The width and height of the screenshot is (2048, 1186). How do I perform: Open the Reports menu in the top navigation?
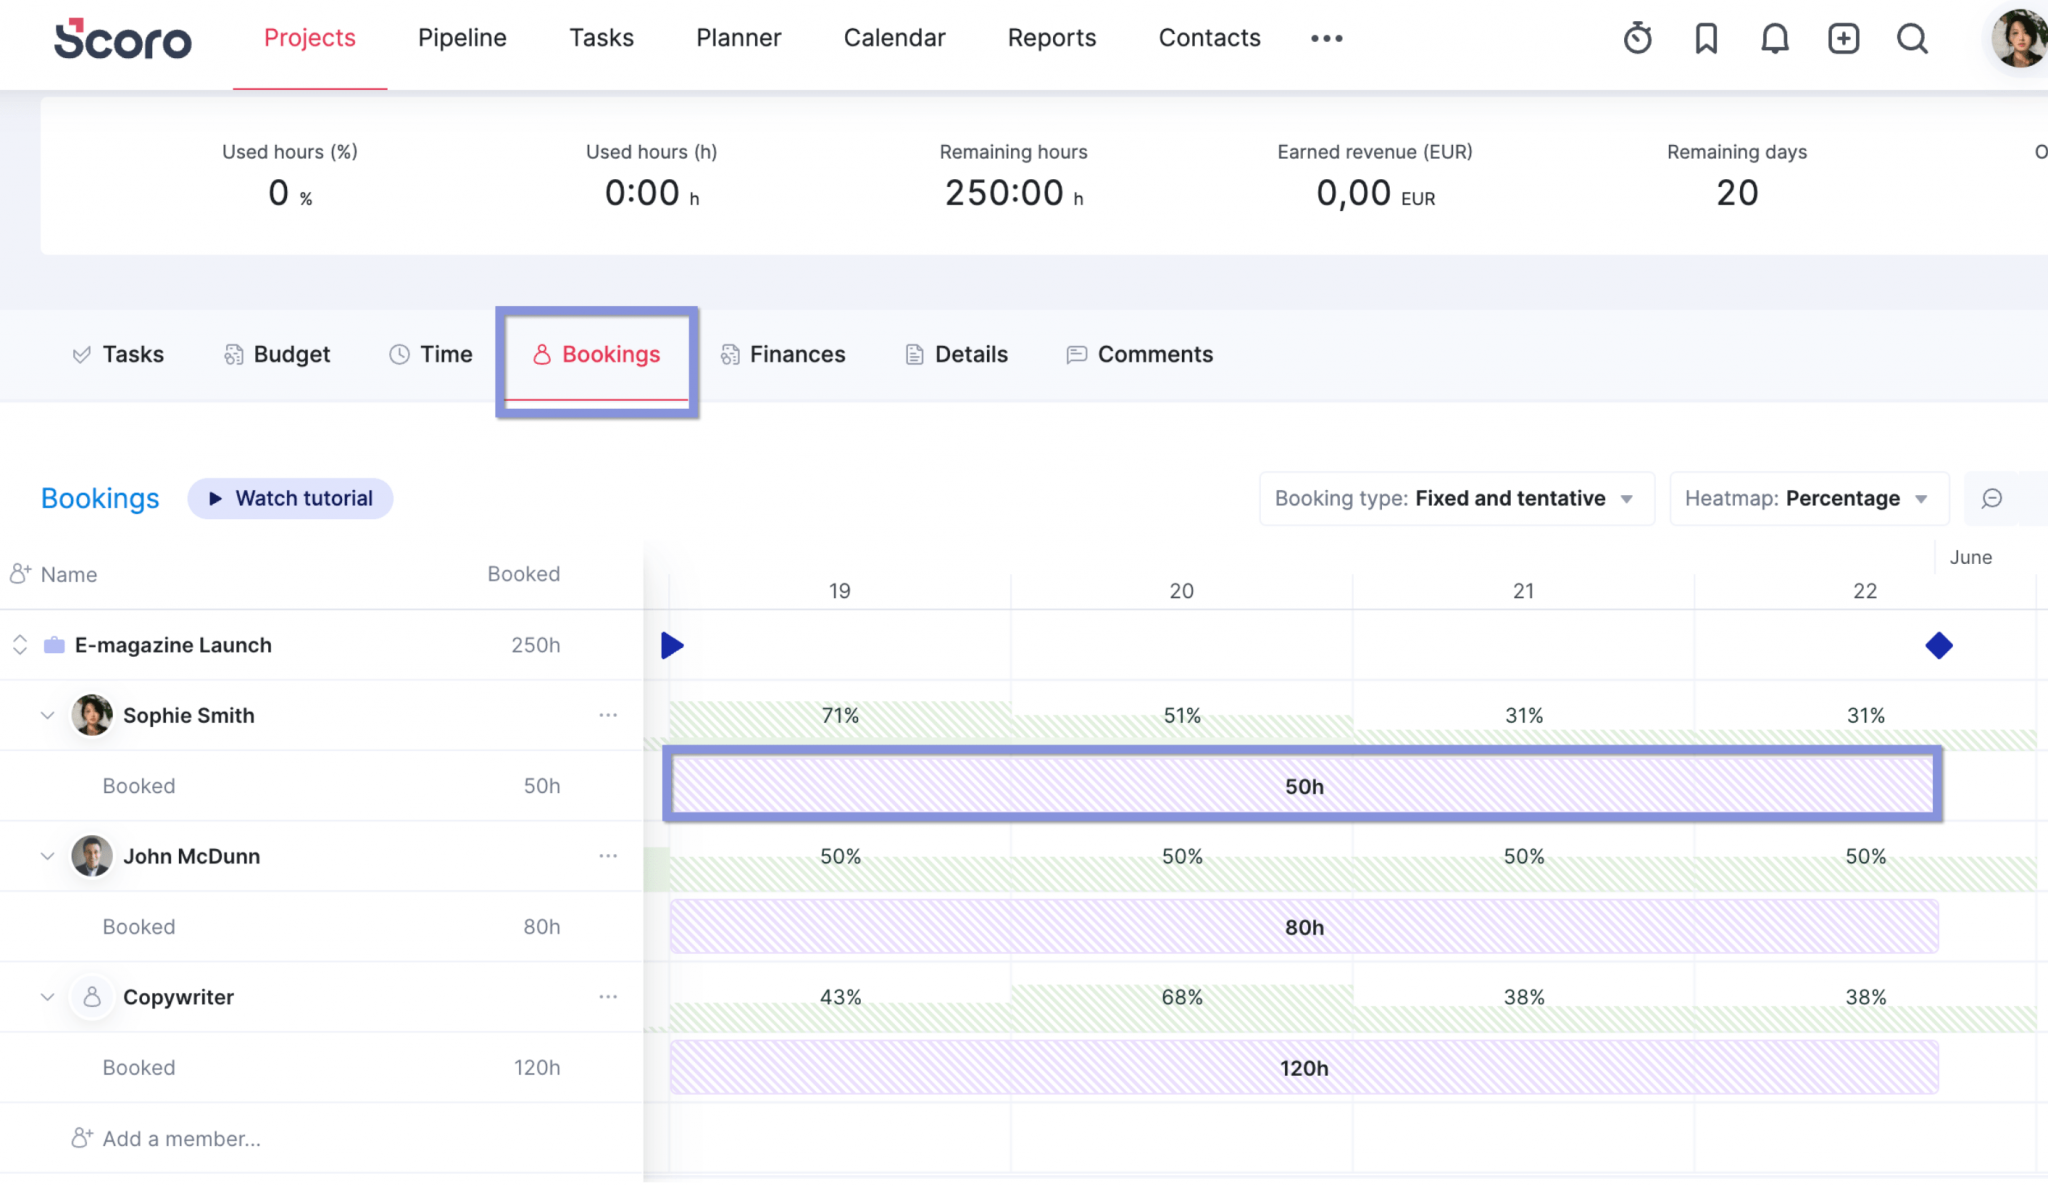(1052, 38)
